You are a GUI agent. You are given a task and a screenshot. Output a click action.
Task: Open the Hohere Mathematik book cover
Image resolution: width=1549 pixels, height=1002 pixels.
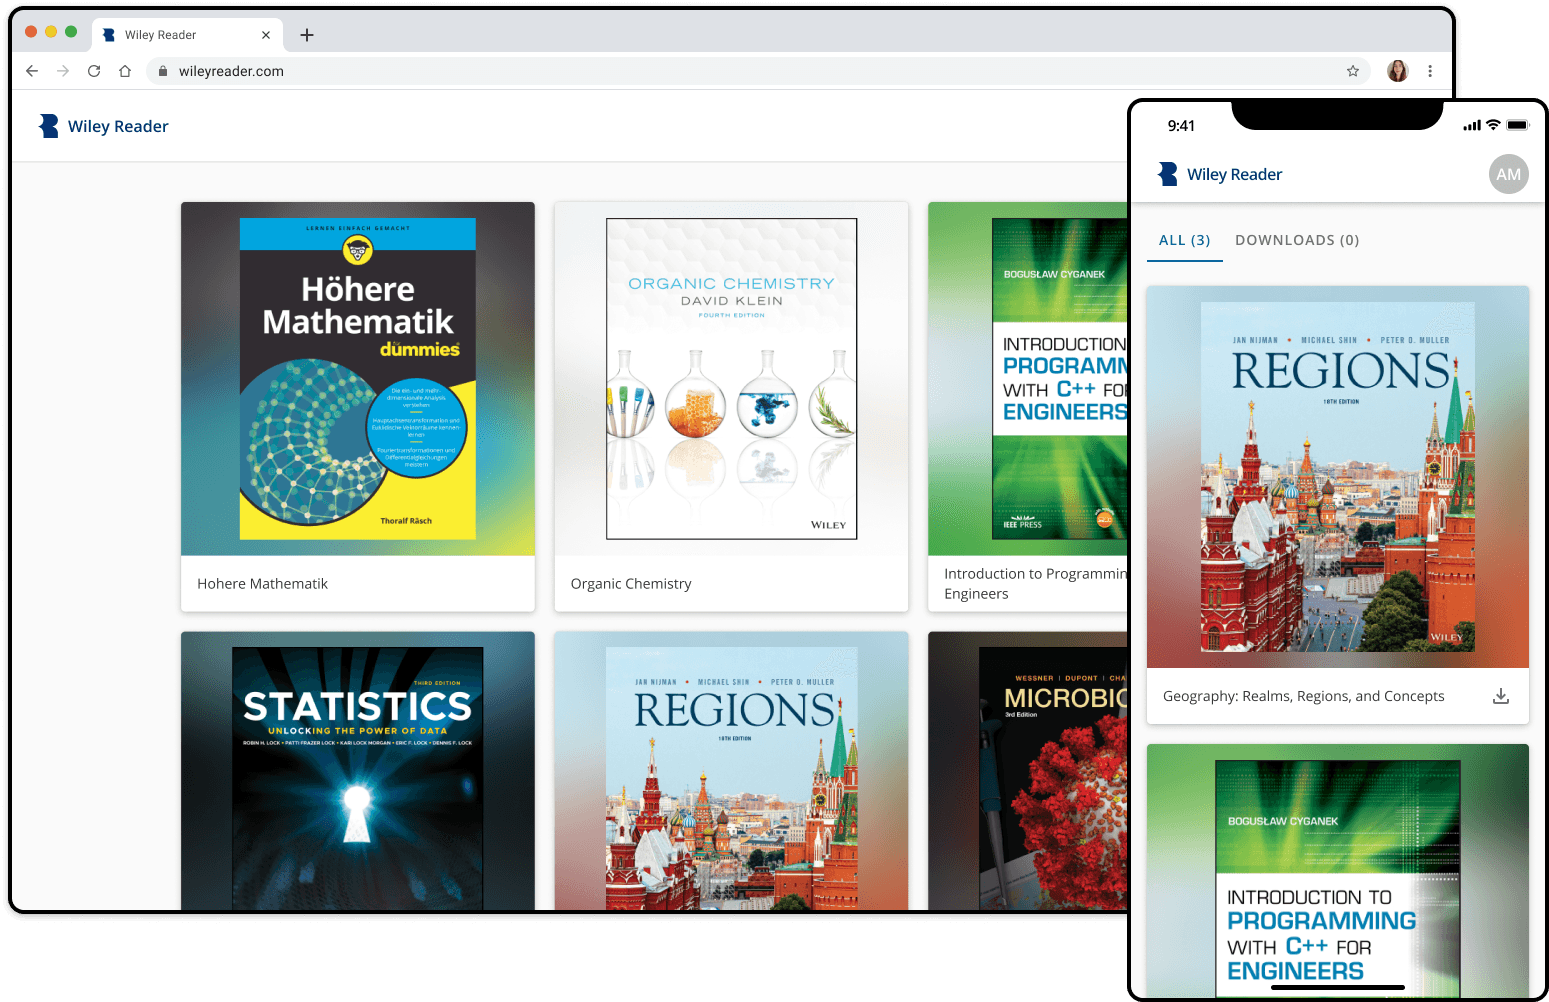(x=358, y=379)
